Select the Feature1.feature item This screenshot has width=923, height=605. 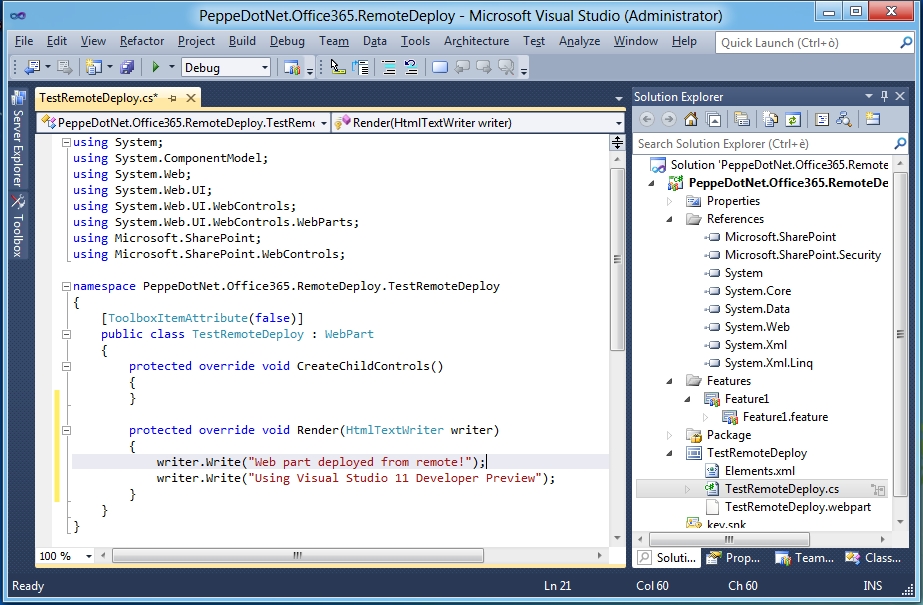[785, 417]
